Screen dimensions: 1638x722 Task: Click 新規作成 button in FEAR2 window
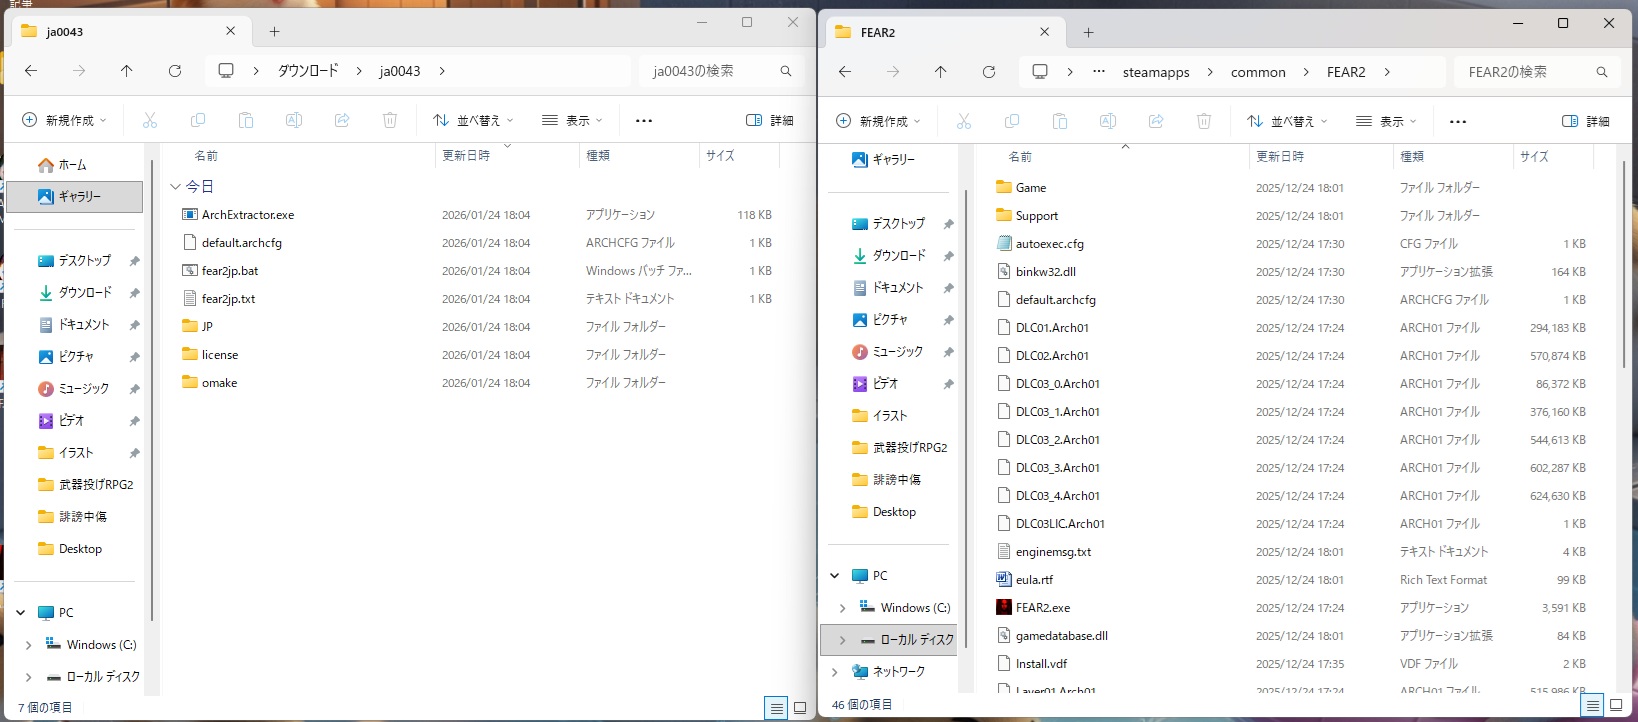pyautogui.click(x=877, y=122)
